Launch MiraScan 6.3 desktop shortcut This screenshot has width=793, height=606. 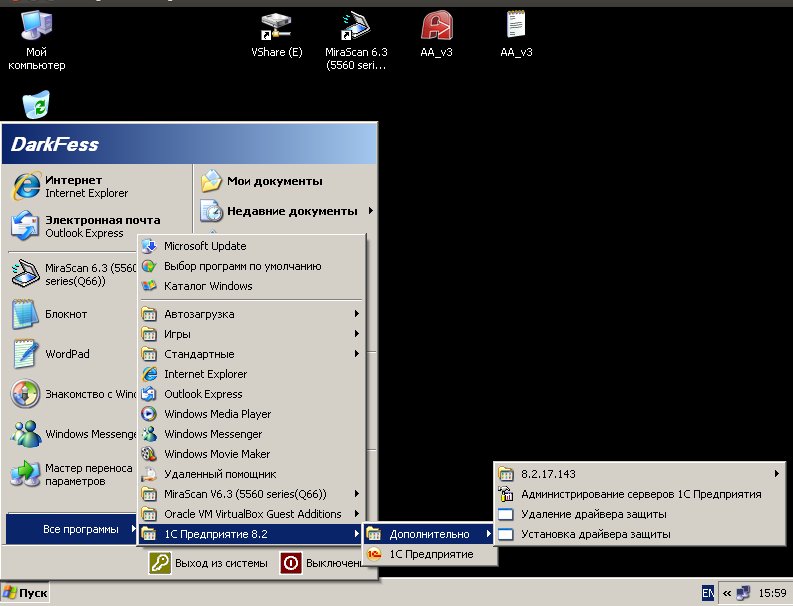click(x=356, y=40)
